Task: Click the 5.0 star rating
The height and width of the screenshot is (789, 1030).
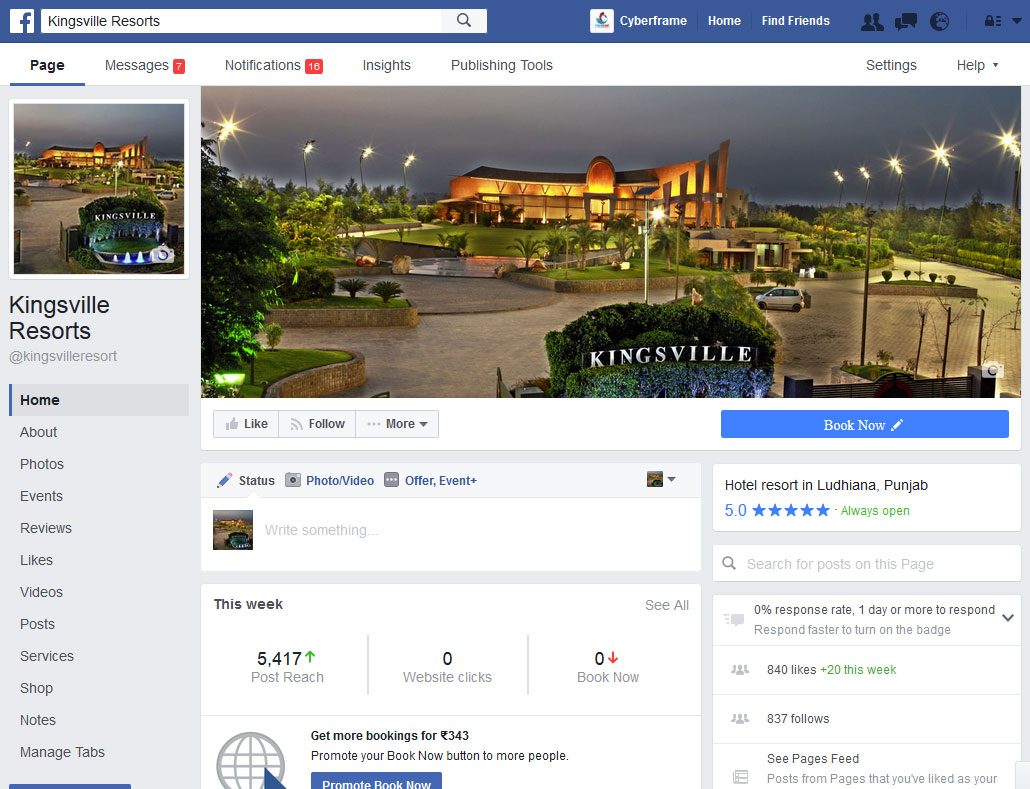Action: (777, 510)
